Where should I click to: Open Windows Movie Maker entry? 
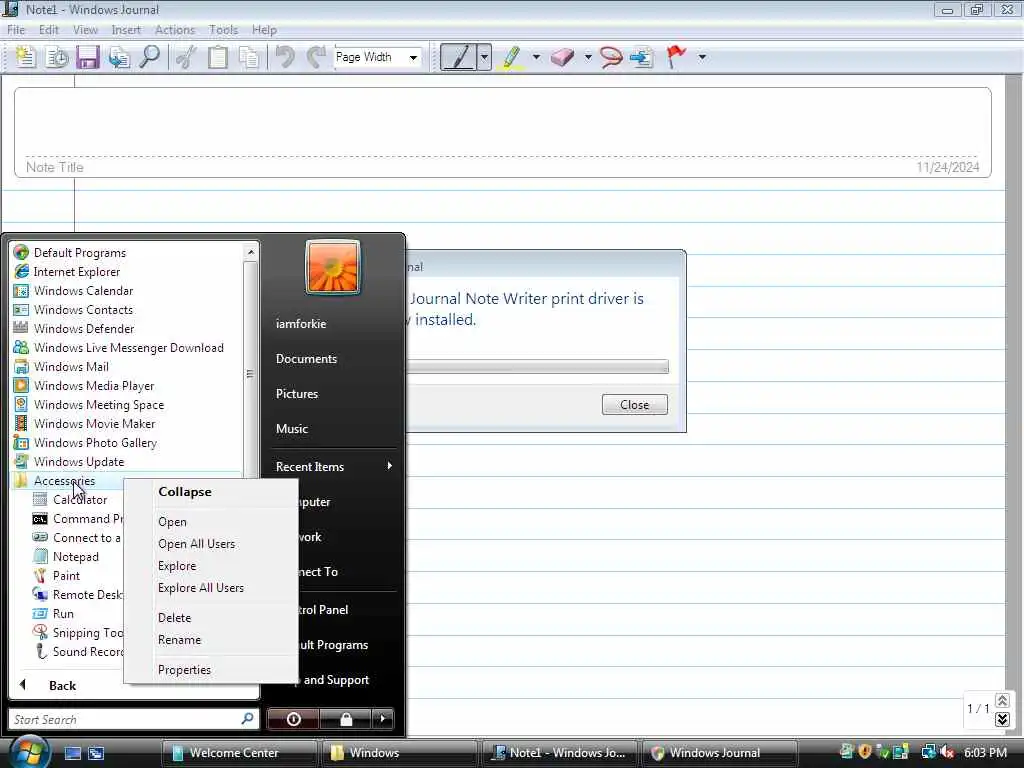point(95,424)
